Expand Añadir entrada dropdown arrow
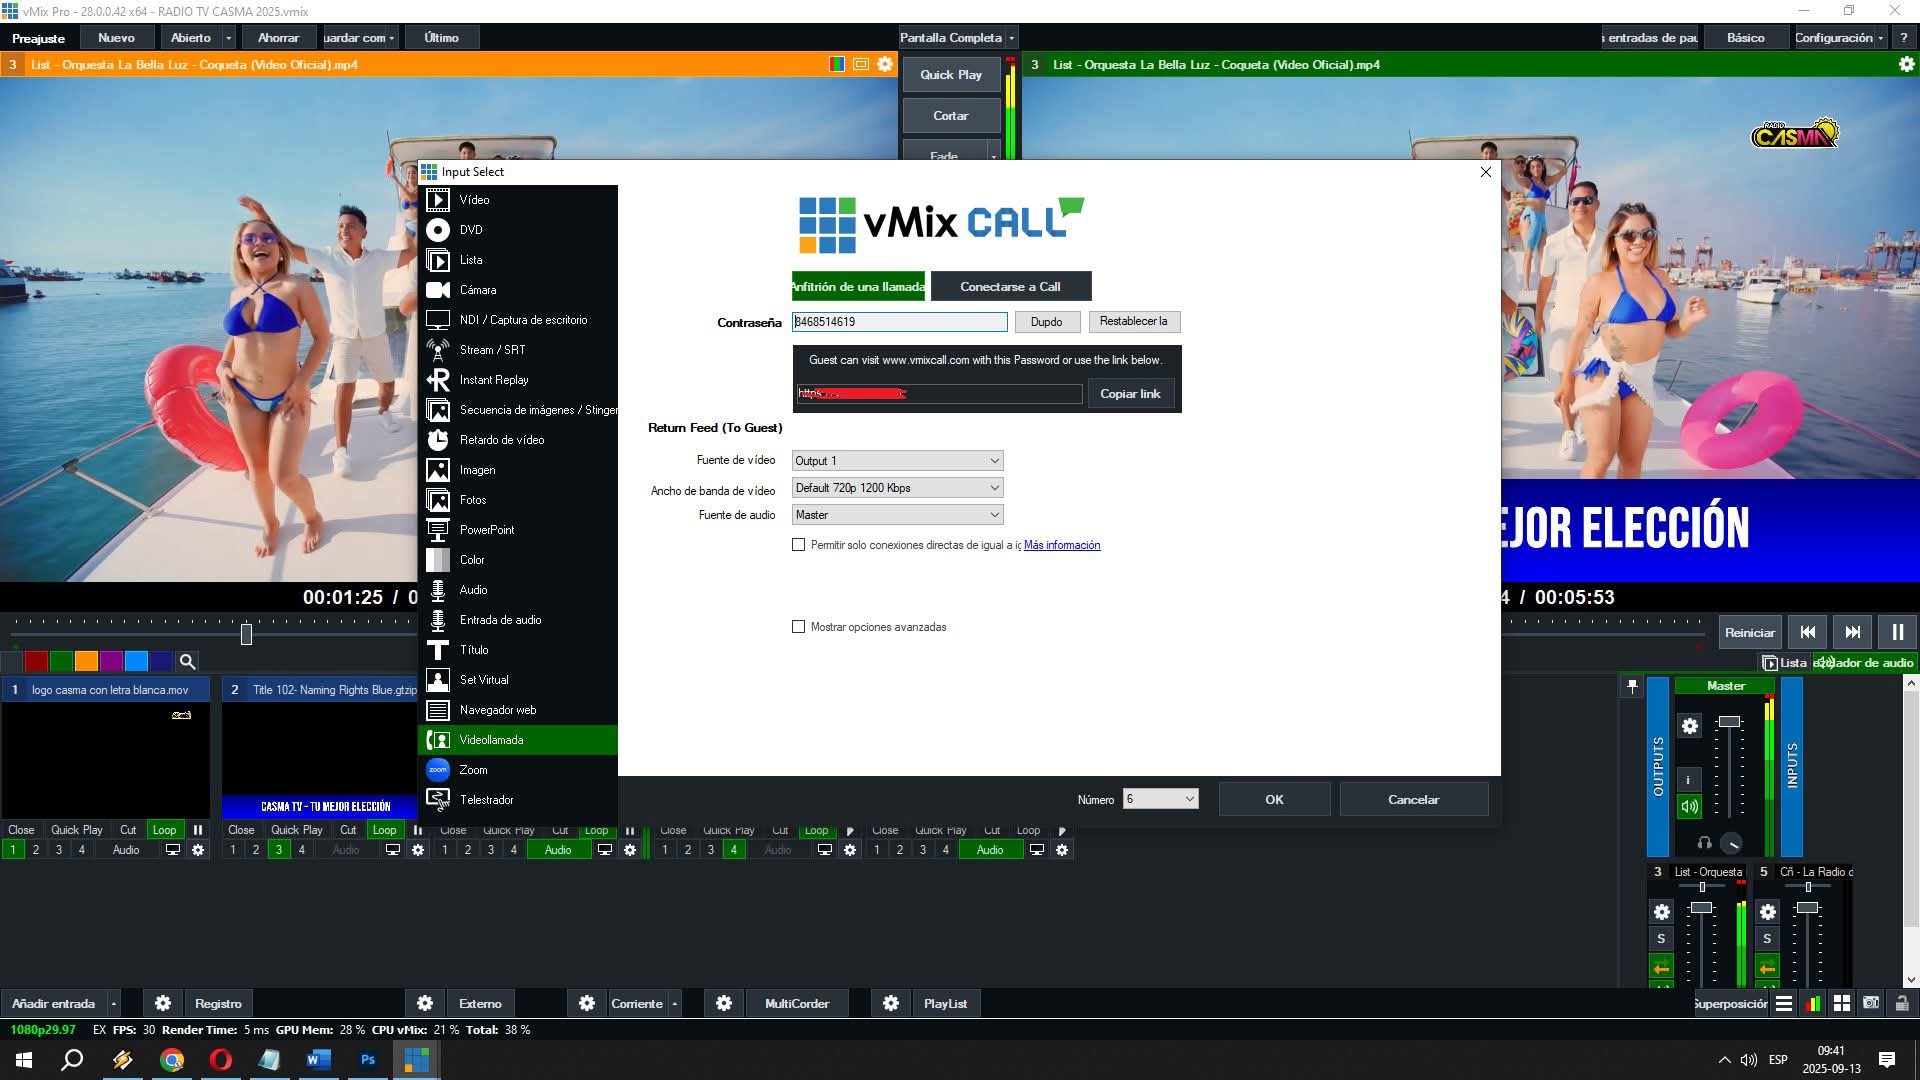 pyautogui.click(x=114, y=1003)
